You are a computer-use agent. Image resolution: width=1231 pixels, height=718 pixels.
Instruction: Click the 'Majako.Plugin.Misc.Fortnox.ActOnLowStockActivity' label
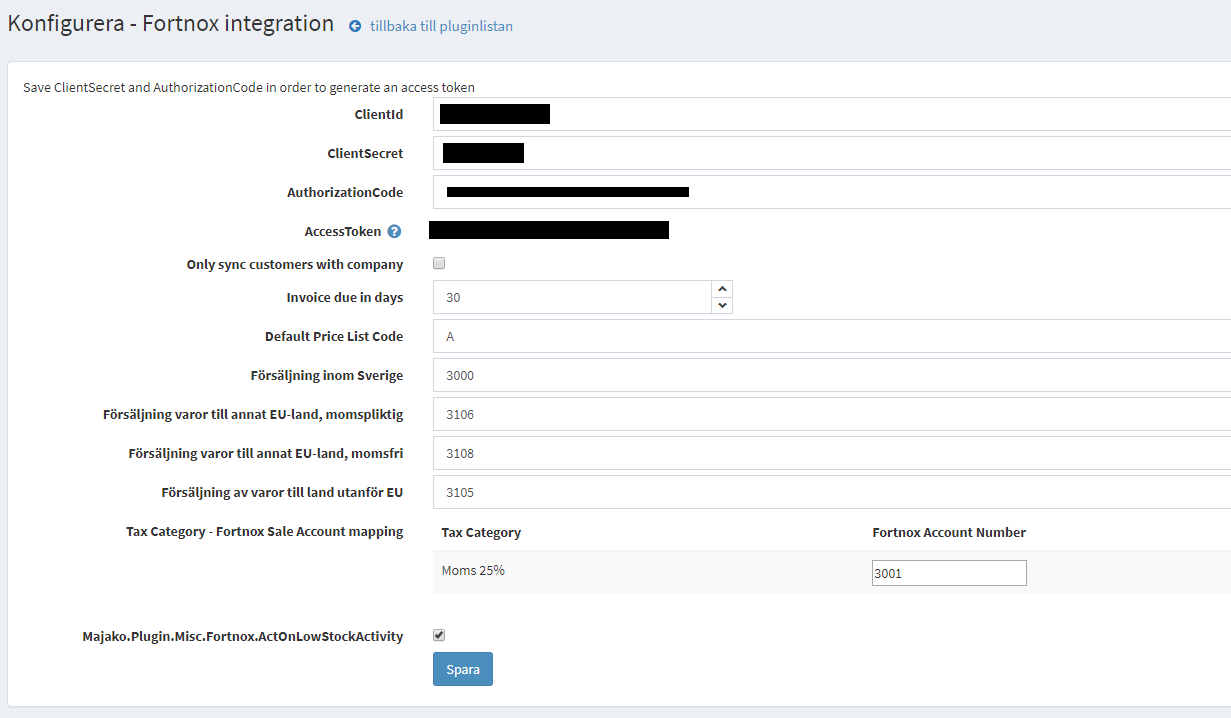243,636
